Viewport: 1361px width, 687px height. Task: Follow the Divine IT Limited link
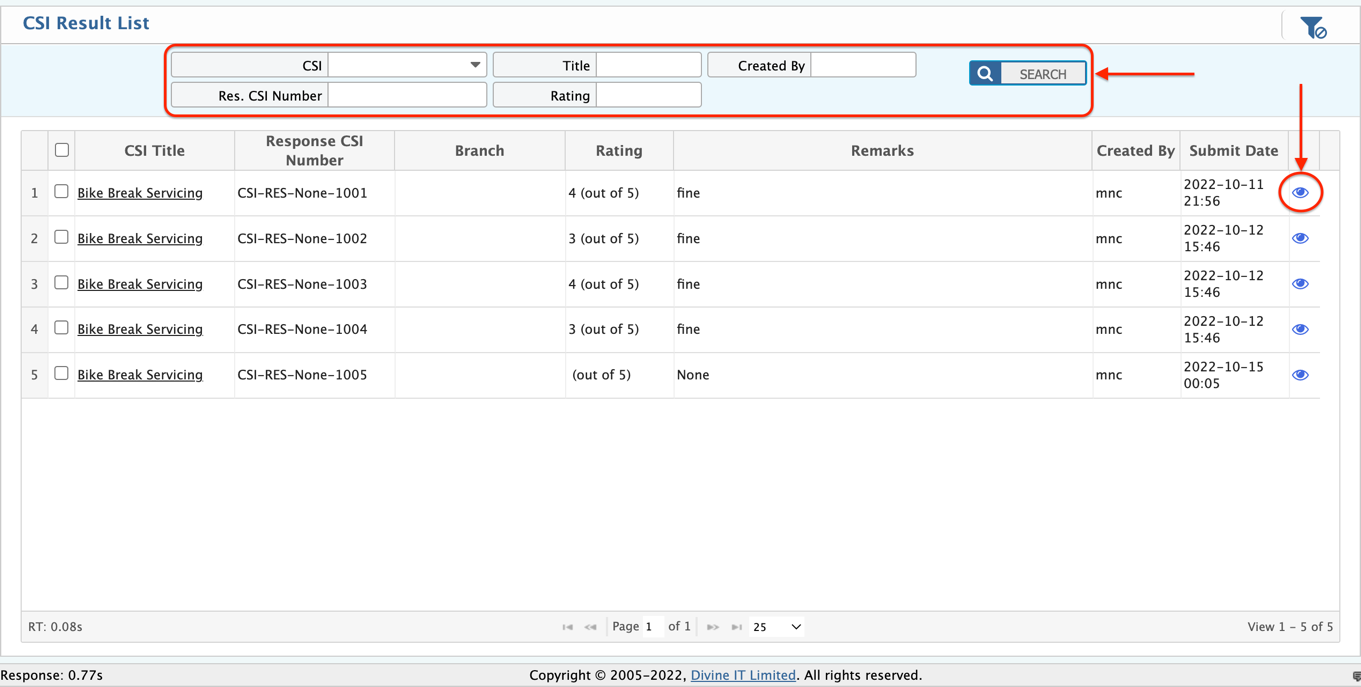tap(743, 675)
